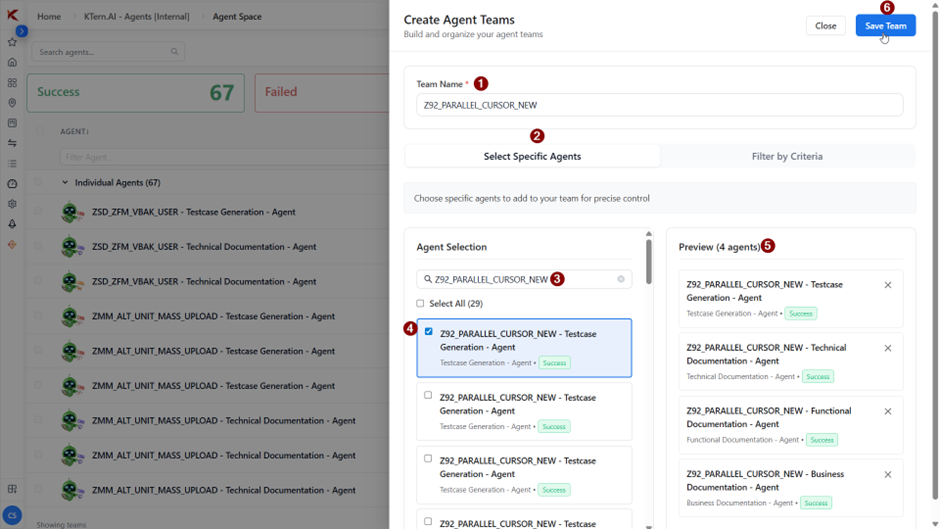Toggle the Select All (29) checkbox
The width and height of the screenshot is (940, 529).
(x=420, y=303)
